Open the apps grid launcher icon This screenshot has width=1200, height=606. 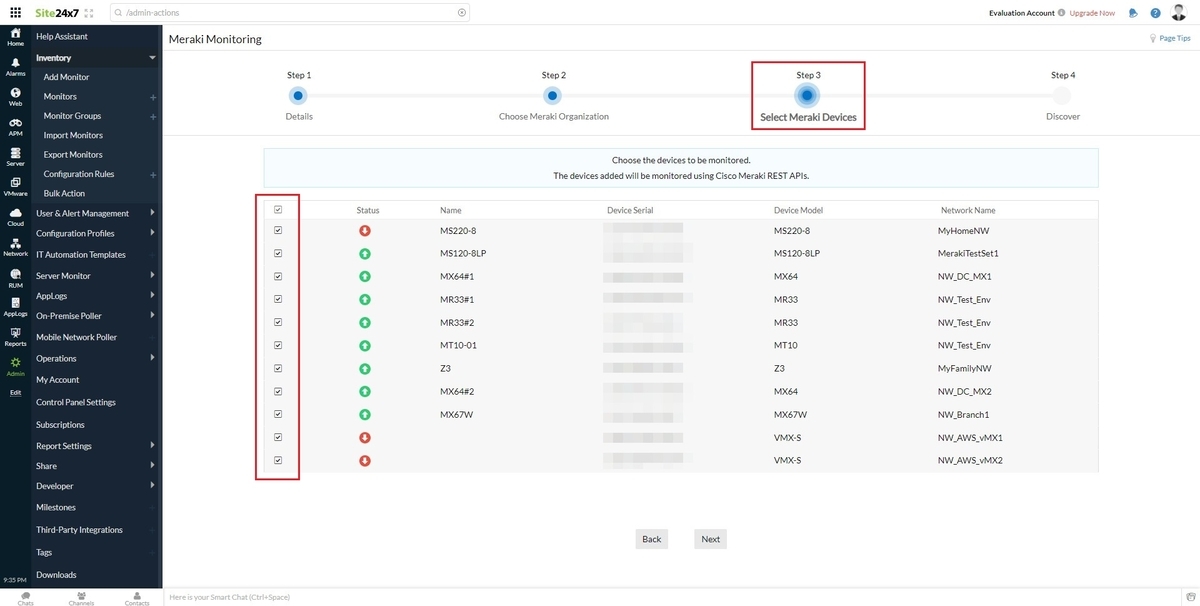point(15,13)
